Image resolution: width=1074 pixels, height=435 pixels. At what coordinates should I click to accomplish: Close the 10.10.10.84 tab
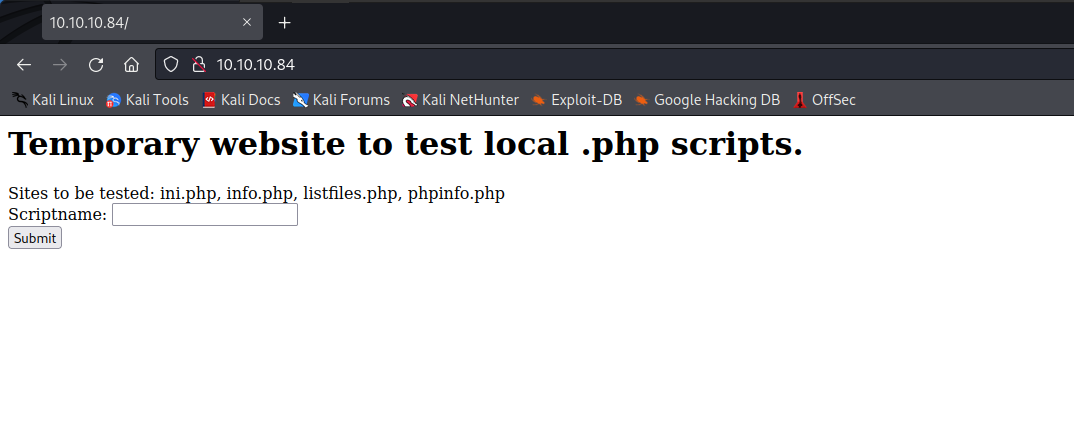(247, 22)
